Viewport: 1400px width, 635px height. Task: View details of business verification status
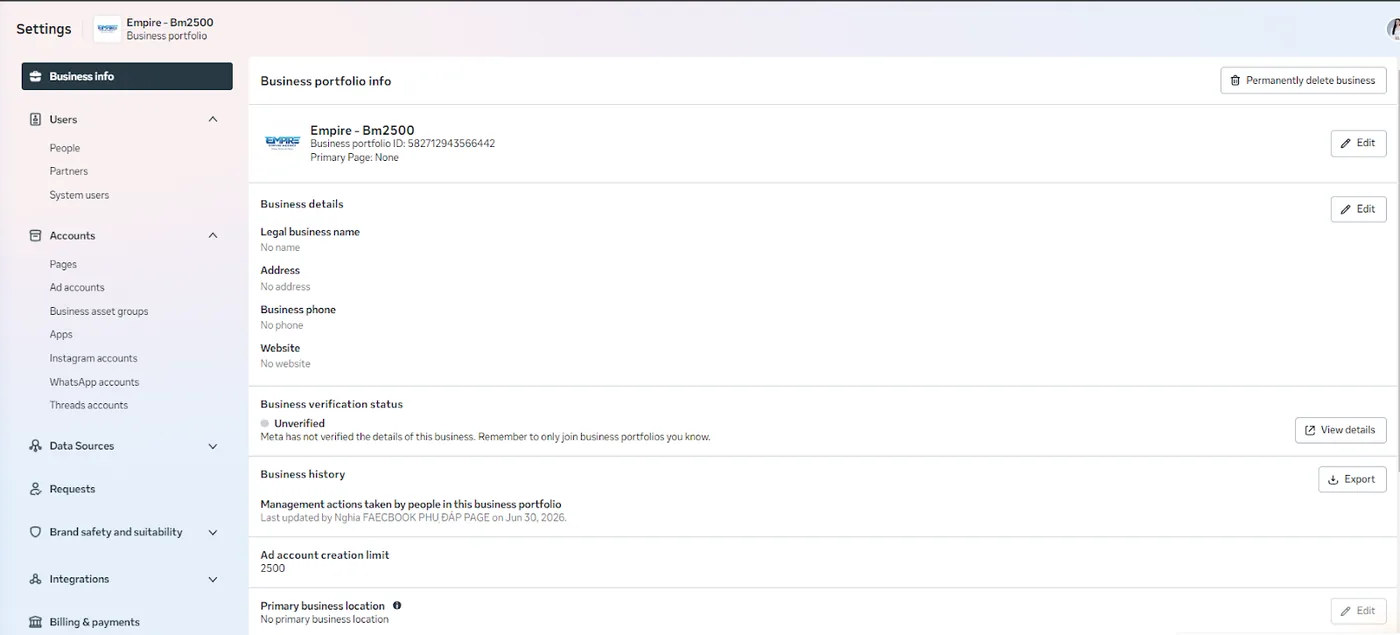point(1340,430)
